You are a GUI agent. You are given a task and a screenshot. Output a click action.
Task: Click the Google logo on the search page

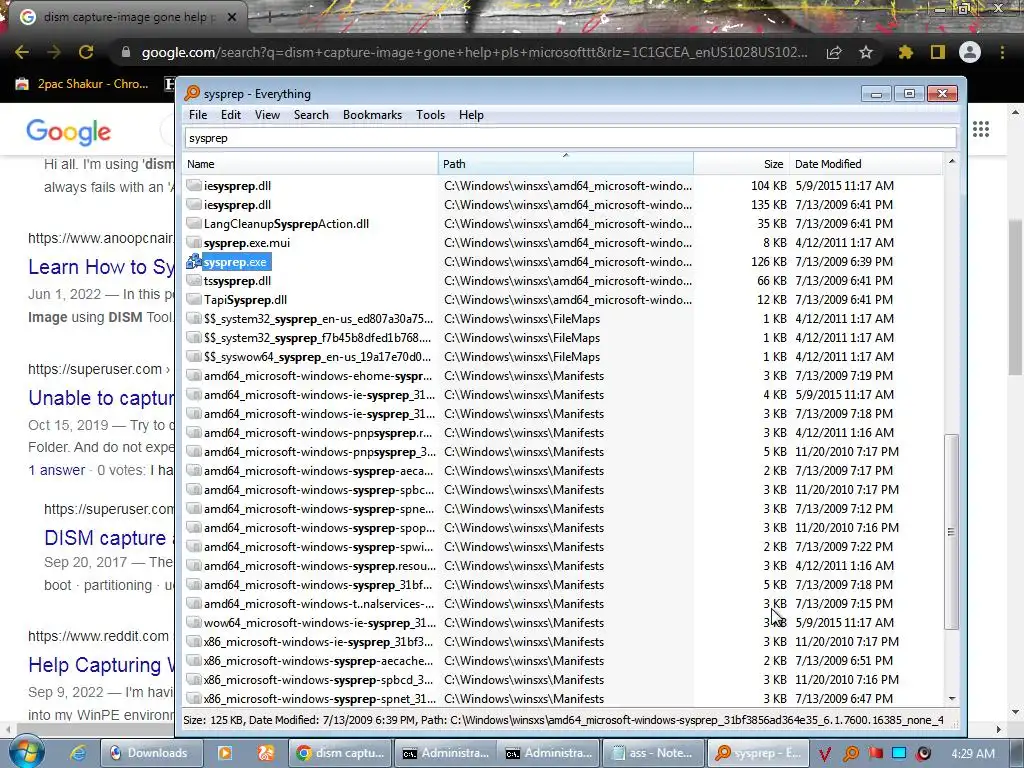click(x=69, y=132)
